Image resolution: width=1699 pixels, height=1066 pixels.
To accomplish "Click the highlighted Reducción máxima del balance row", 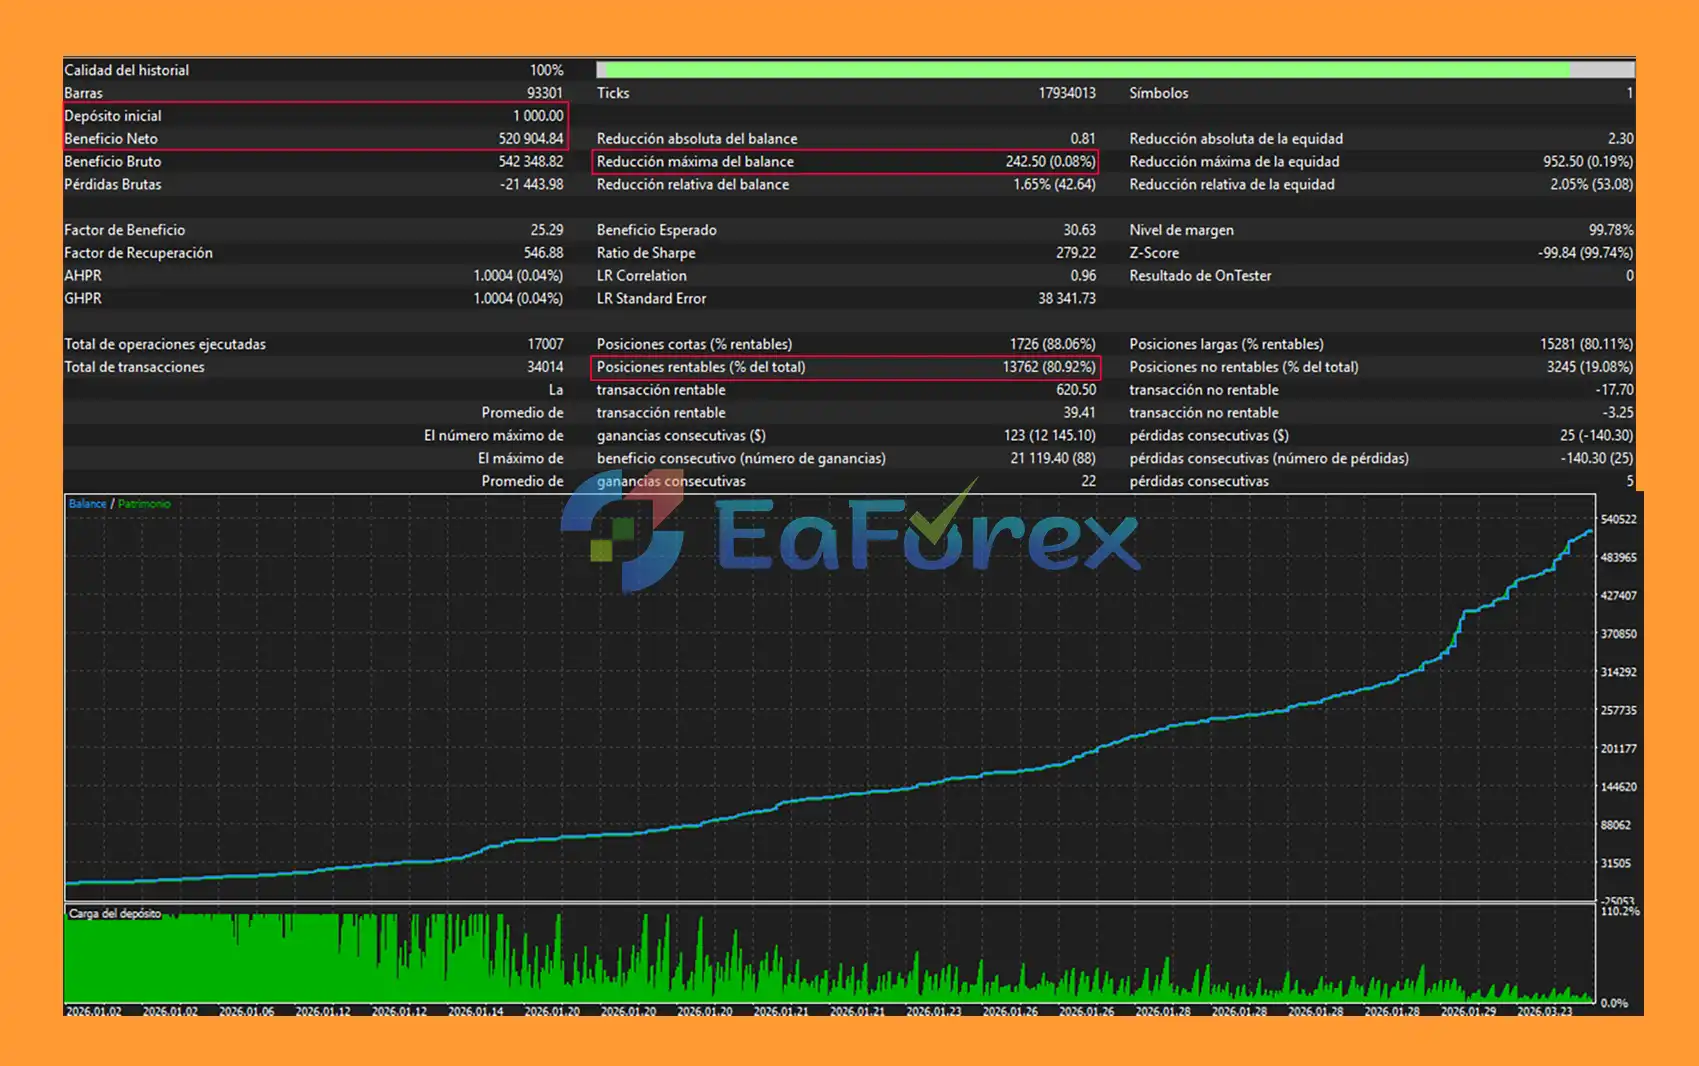I will point(845,162).
